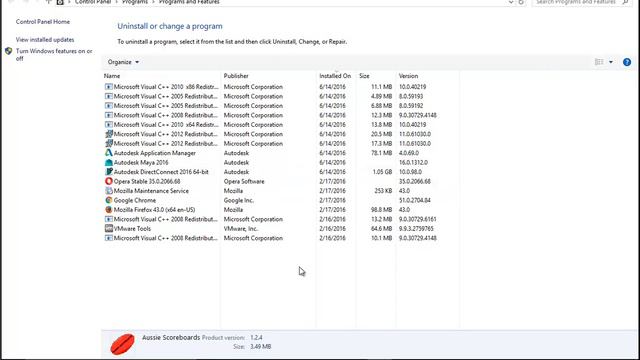This screenshot has height=360, width=640.
Task: Click the 78.1 MB size cell
Action: (x=382, y=153)
